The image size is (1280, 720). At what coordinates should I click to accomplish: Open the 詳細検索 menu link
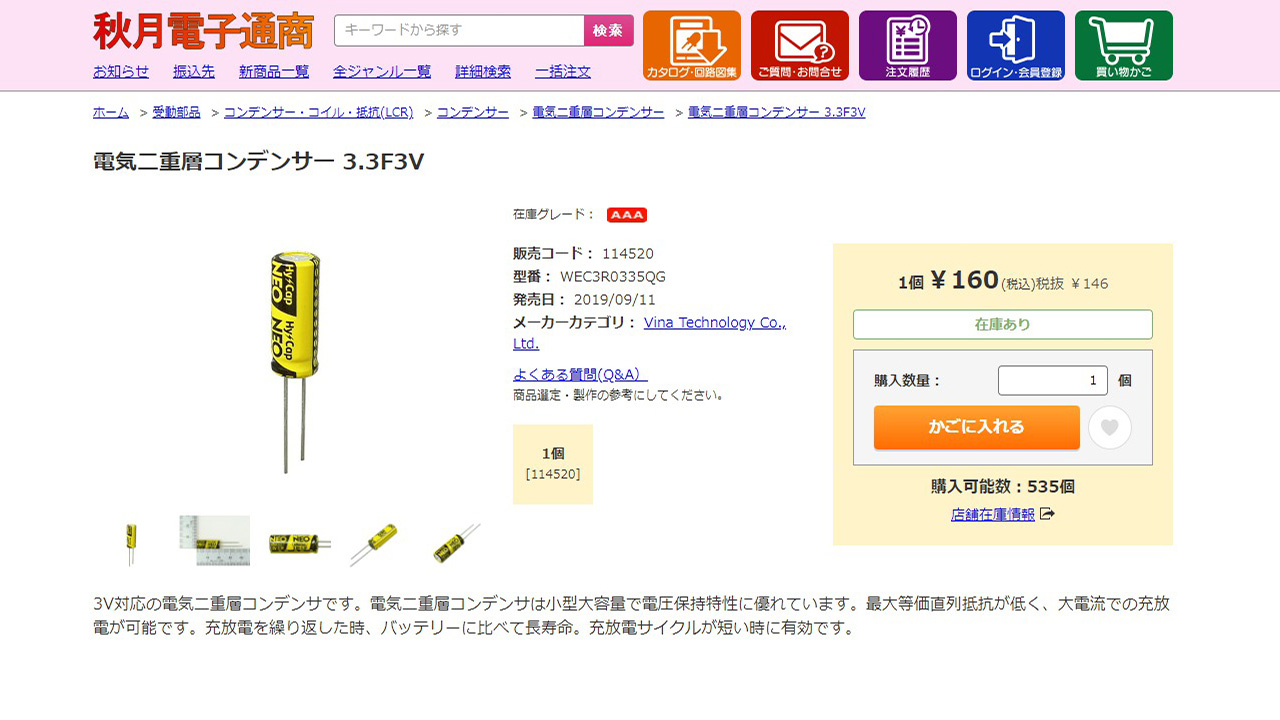tap(483, 71)
